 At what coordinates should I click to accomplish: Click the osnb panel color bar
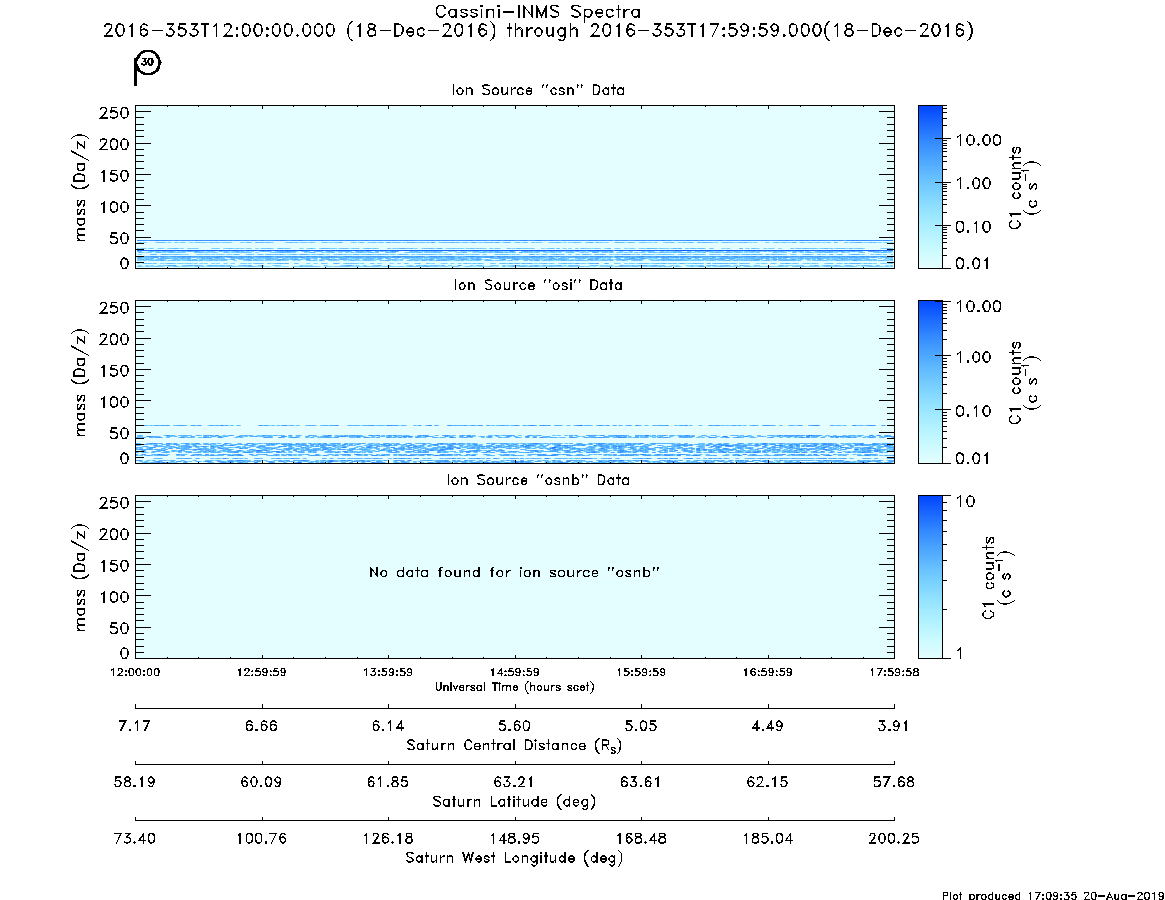pyautogui.click(x=930, y=577)
